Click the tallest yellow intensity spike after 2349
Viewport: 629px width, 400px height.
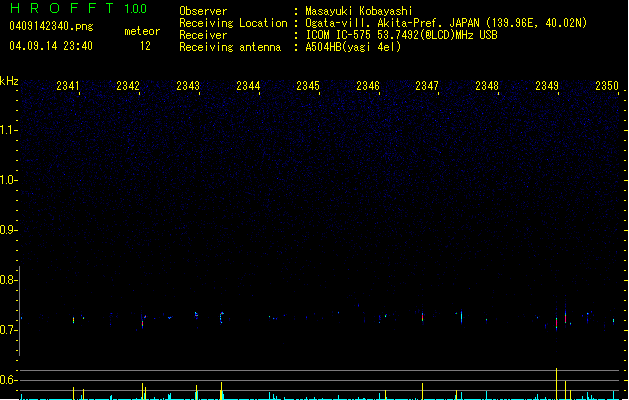tap(556, 384)
